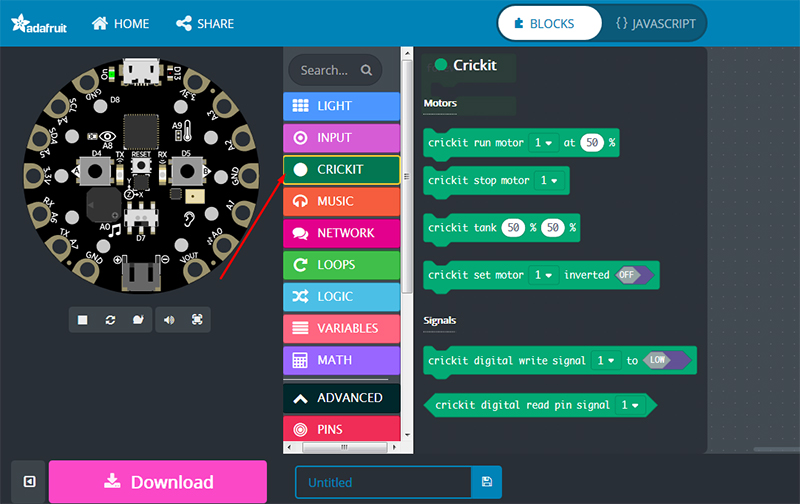Open motor number dropdown in run motor block
This screenshot has width=800, height=504.
[543, 143]
